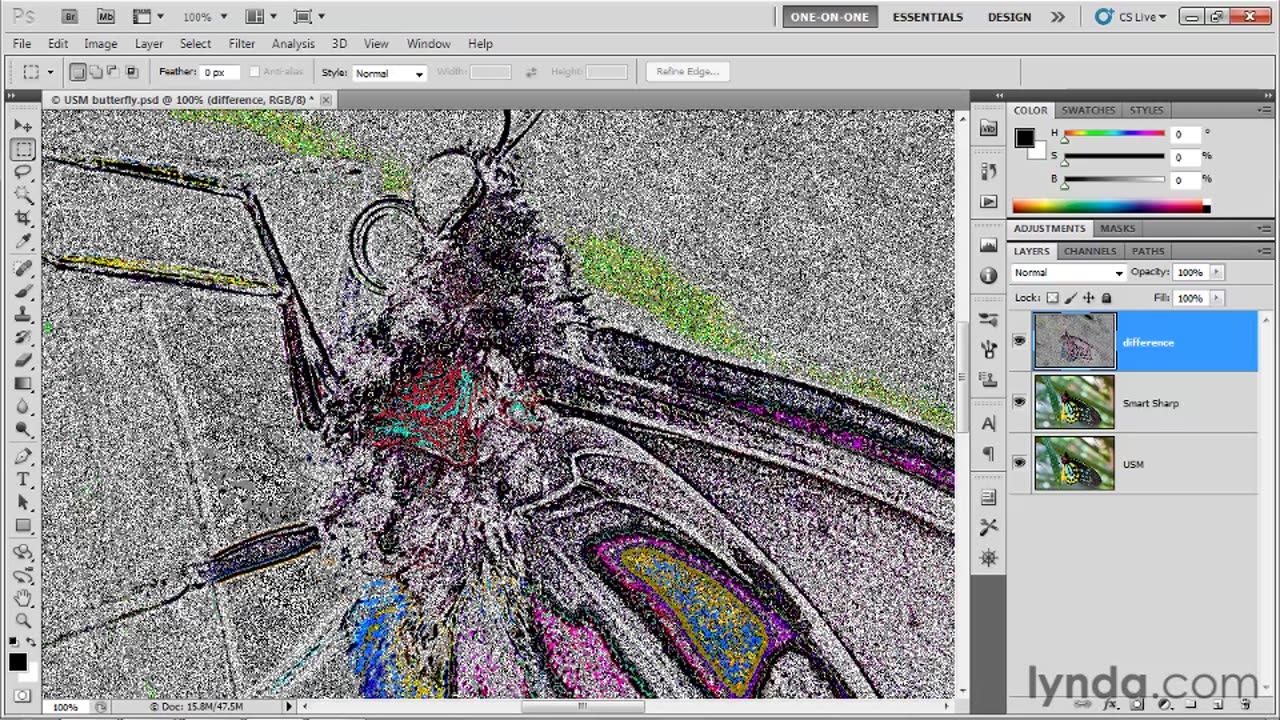Open the layer blend mode dropdown
1280x720 pixels.
(x=1068, y=273)
